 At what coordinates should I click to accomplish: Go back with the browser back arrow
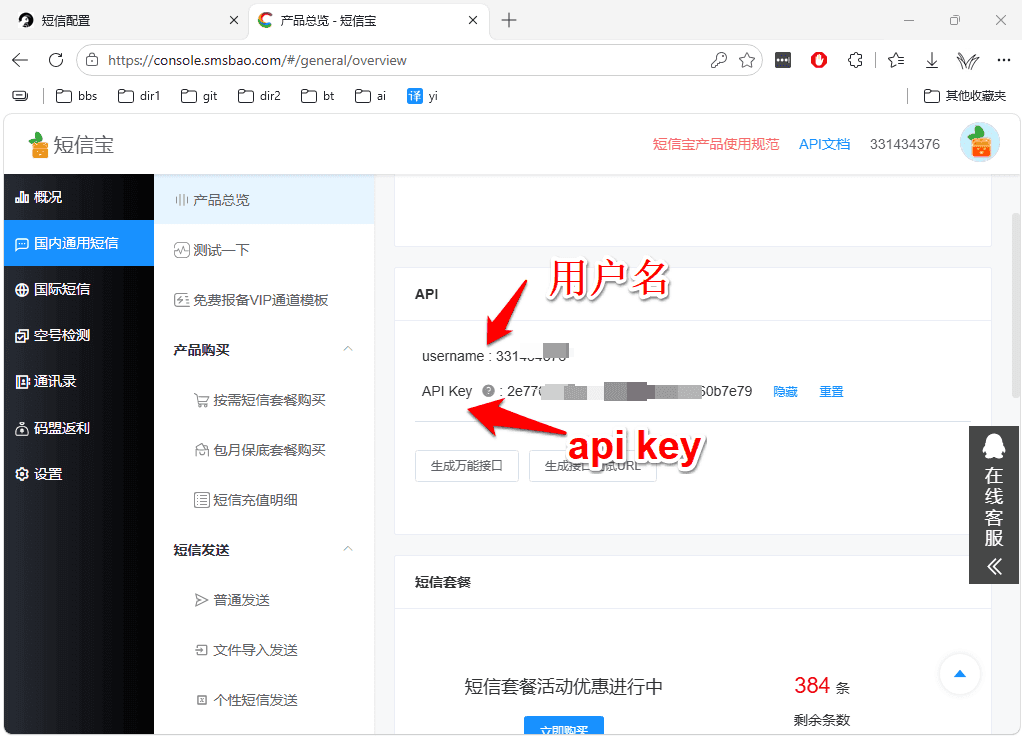click(20, 61)
